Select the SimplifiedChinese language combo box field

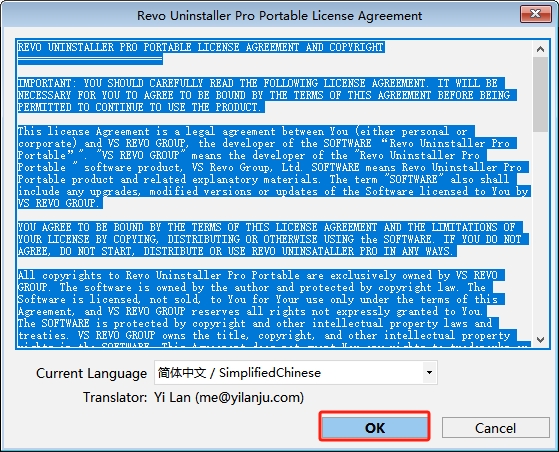(x=296, y=373)
